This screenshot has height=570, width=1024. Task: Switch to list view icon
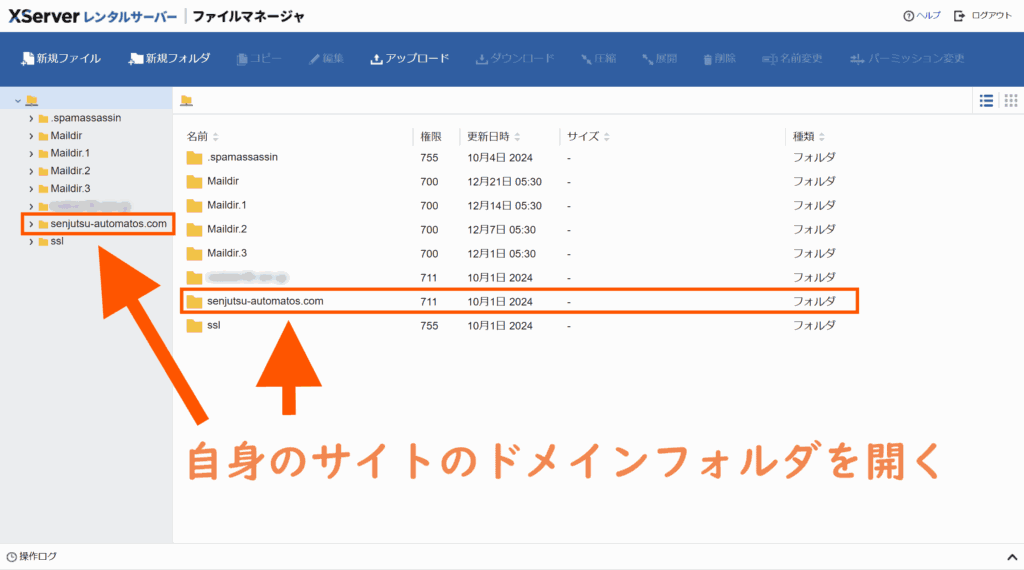tap(986, 100)
